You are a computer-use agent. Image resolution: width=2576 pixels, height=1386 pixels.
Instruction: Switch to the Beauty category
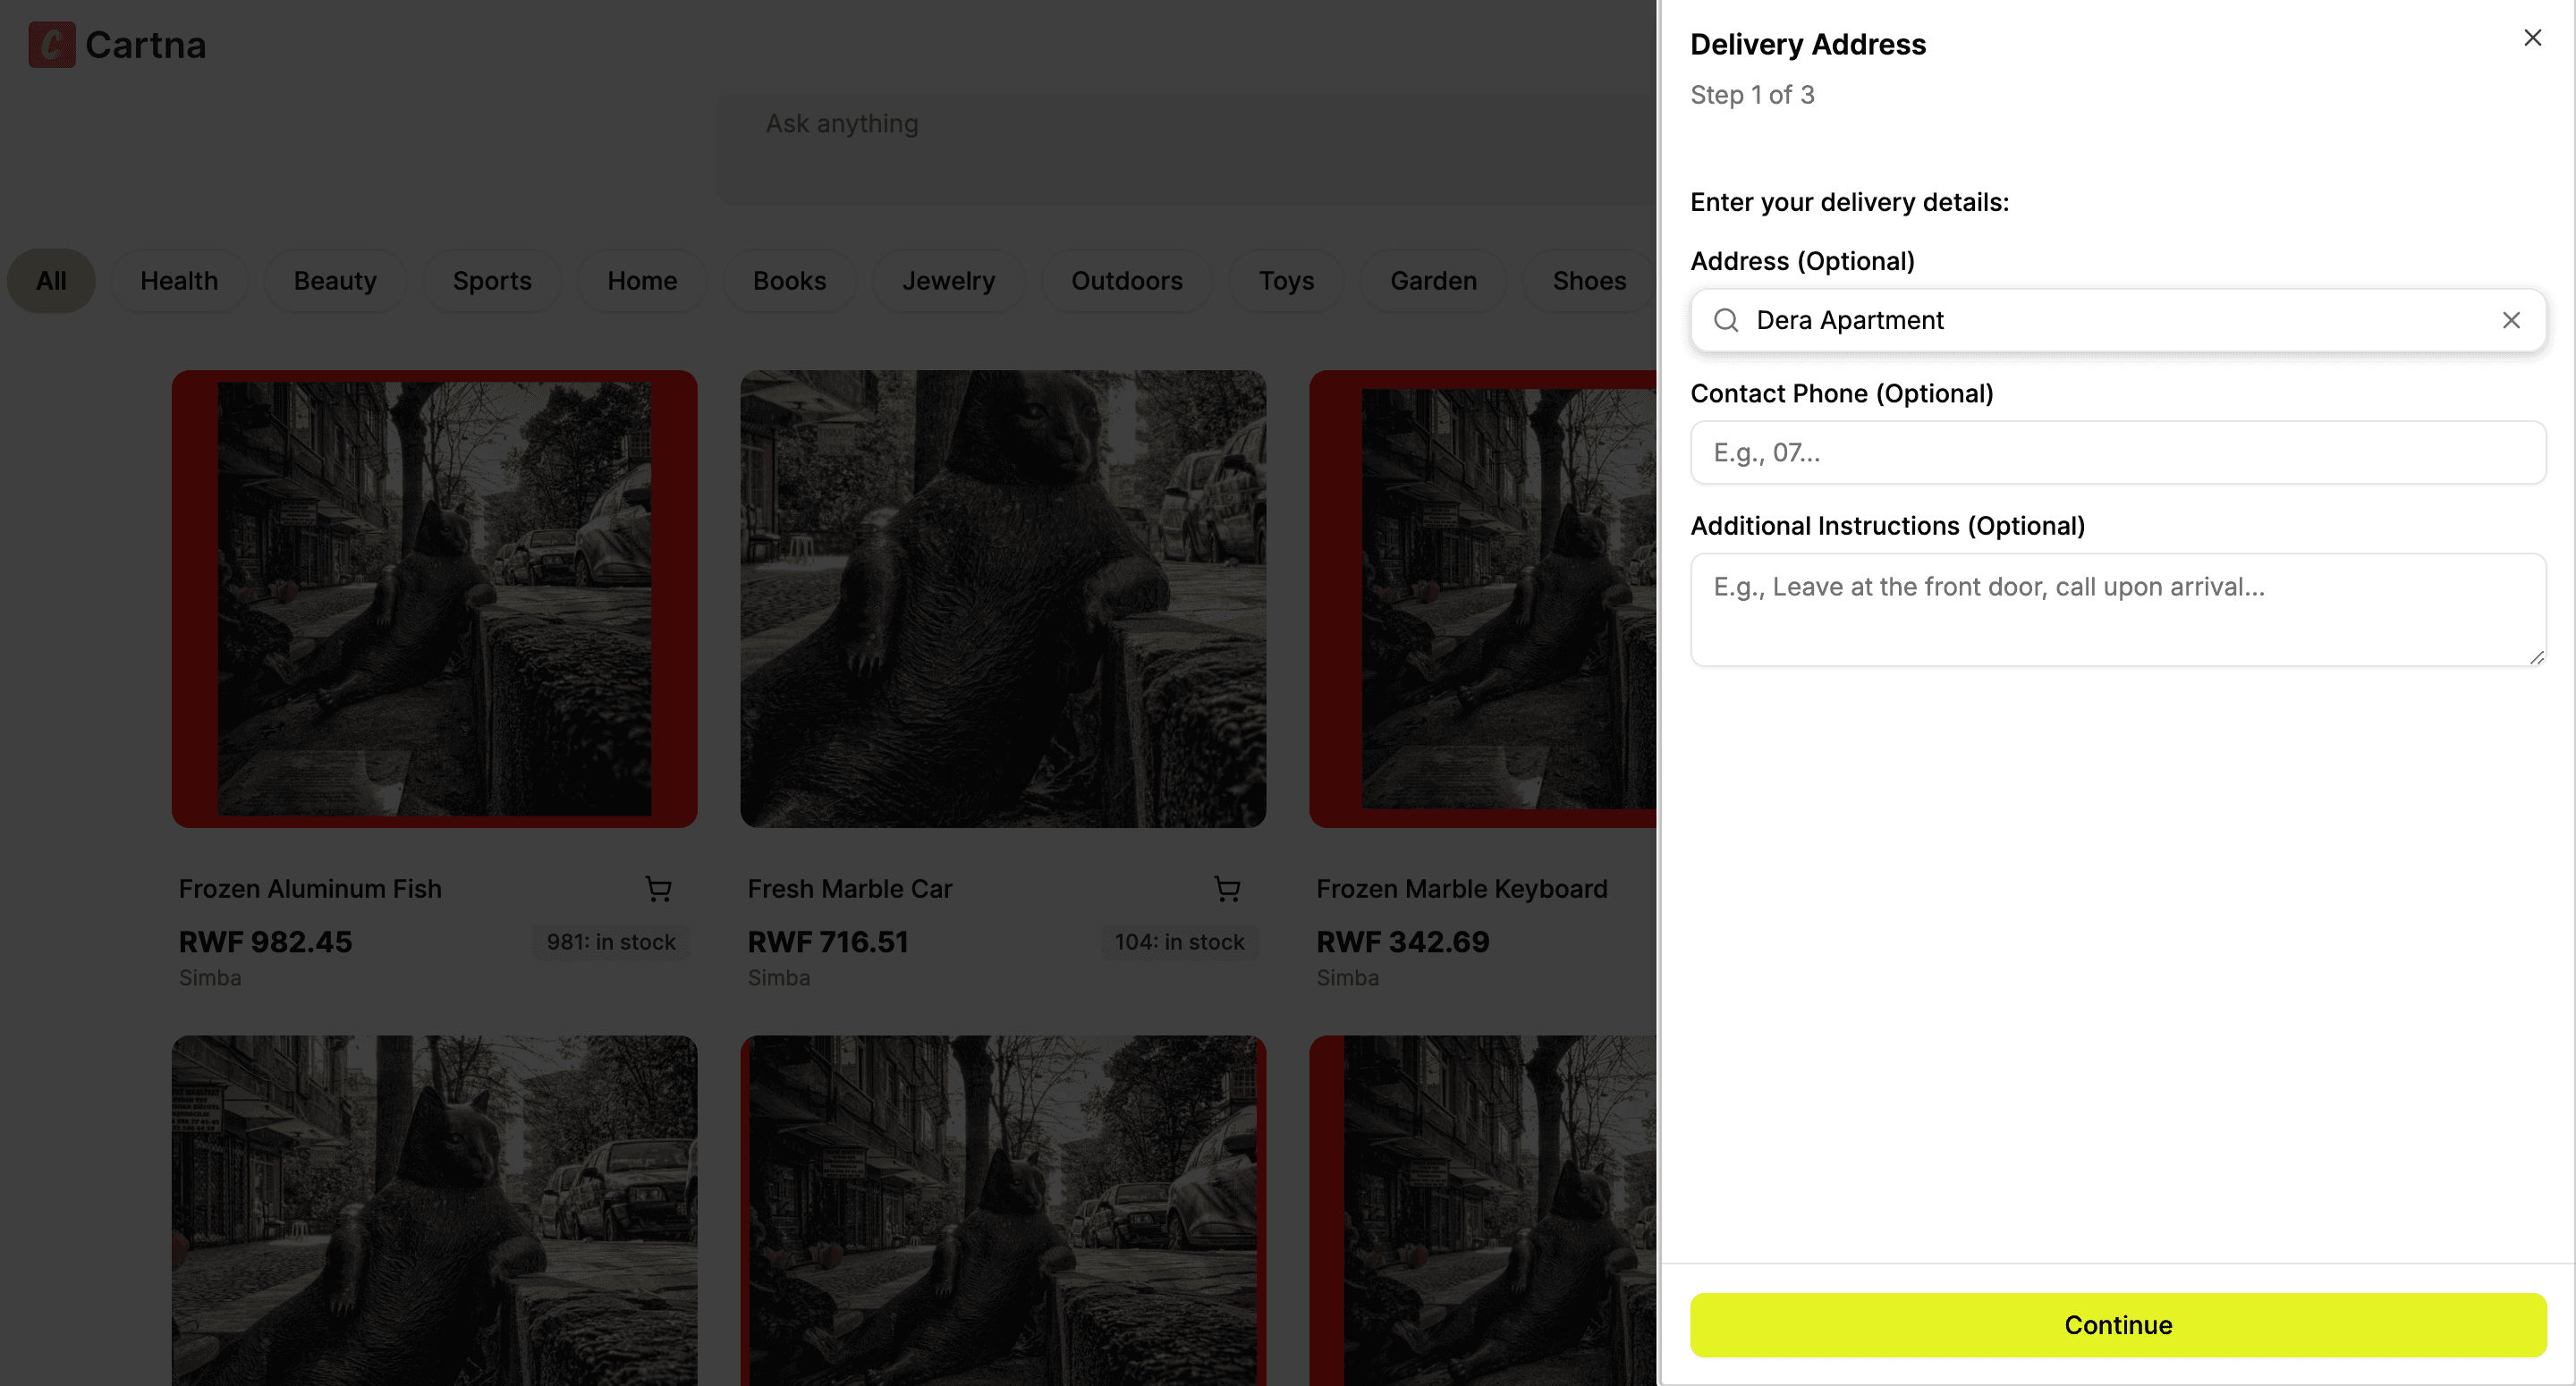click(x=335, y=281)
